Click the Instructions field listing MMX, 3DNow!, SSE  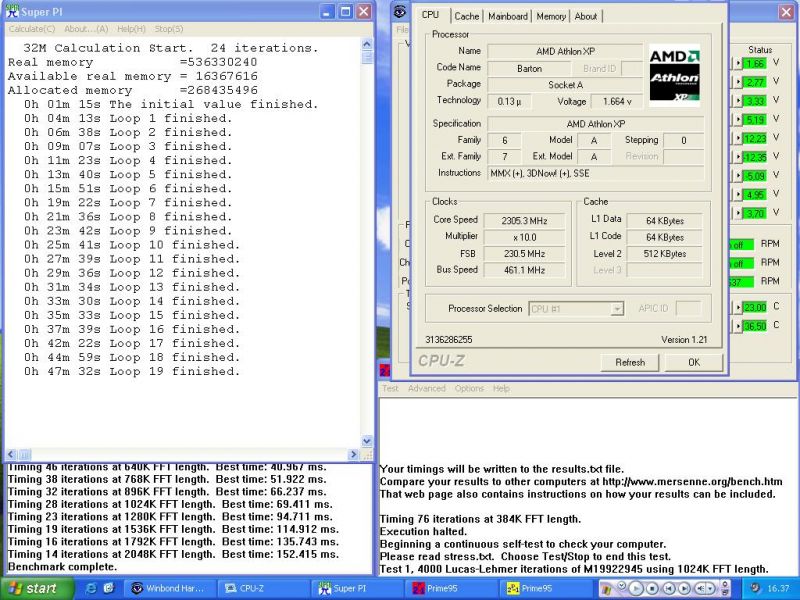pos(595,173)
